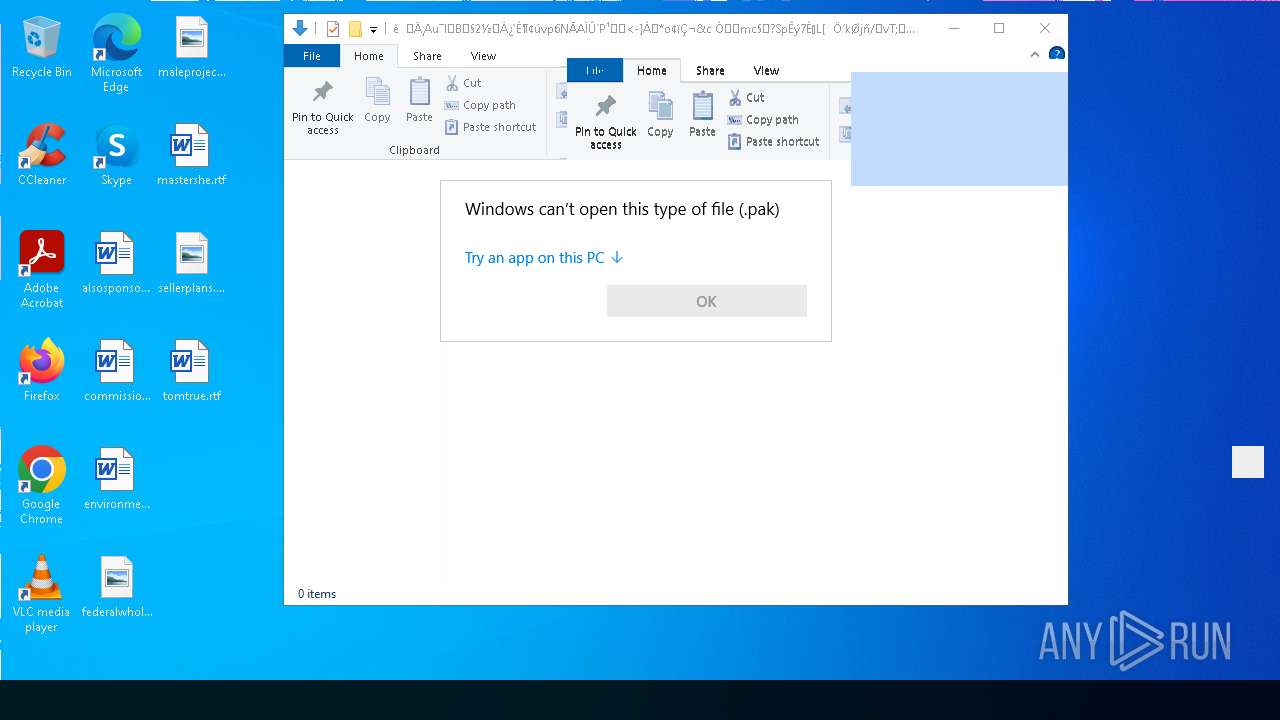Open the Recycle Bin desktop icon

pyautogui.click(x=41, y=47)
